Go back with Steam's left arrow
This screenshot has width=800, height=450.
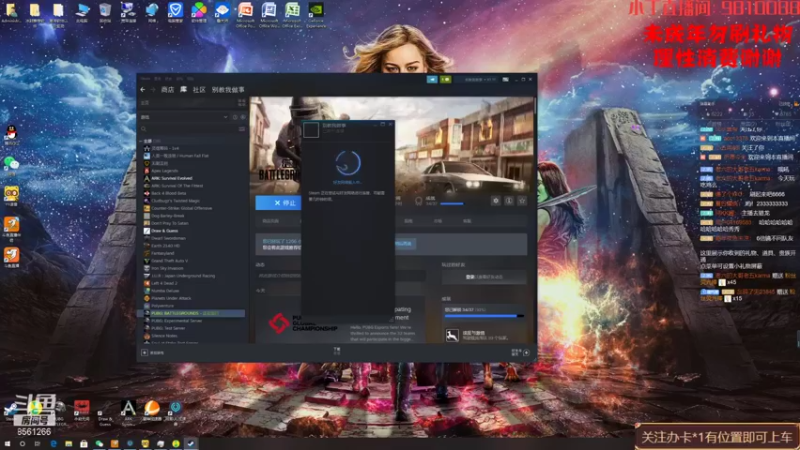[x=143, y=90]
